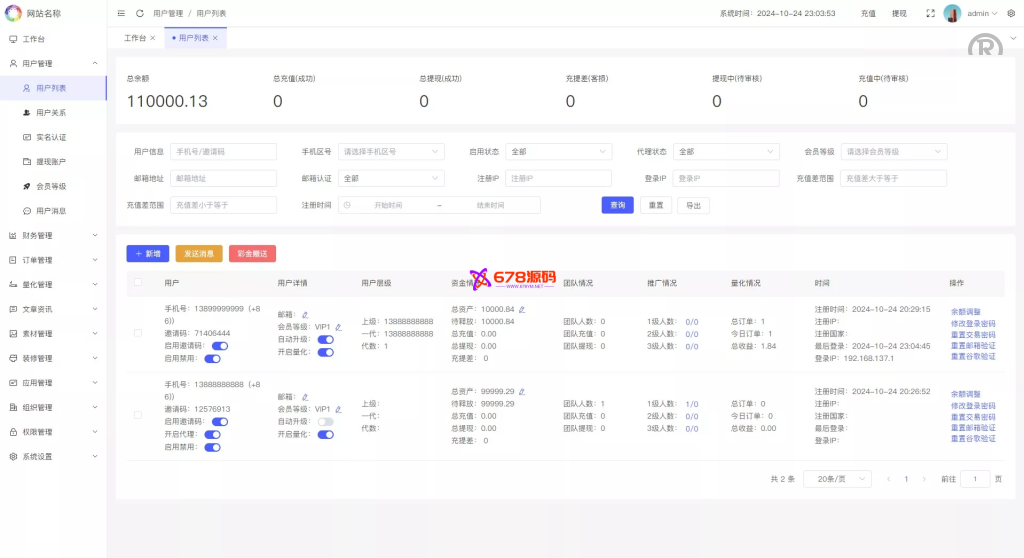Image resolution: width=1024 pixels, height=558 pixels.
Task: Toggle 自动升级 switch for user 13888888888
Action: pos(325,422)
